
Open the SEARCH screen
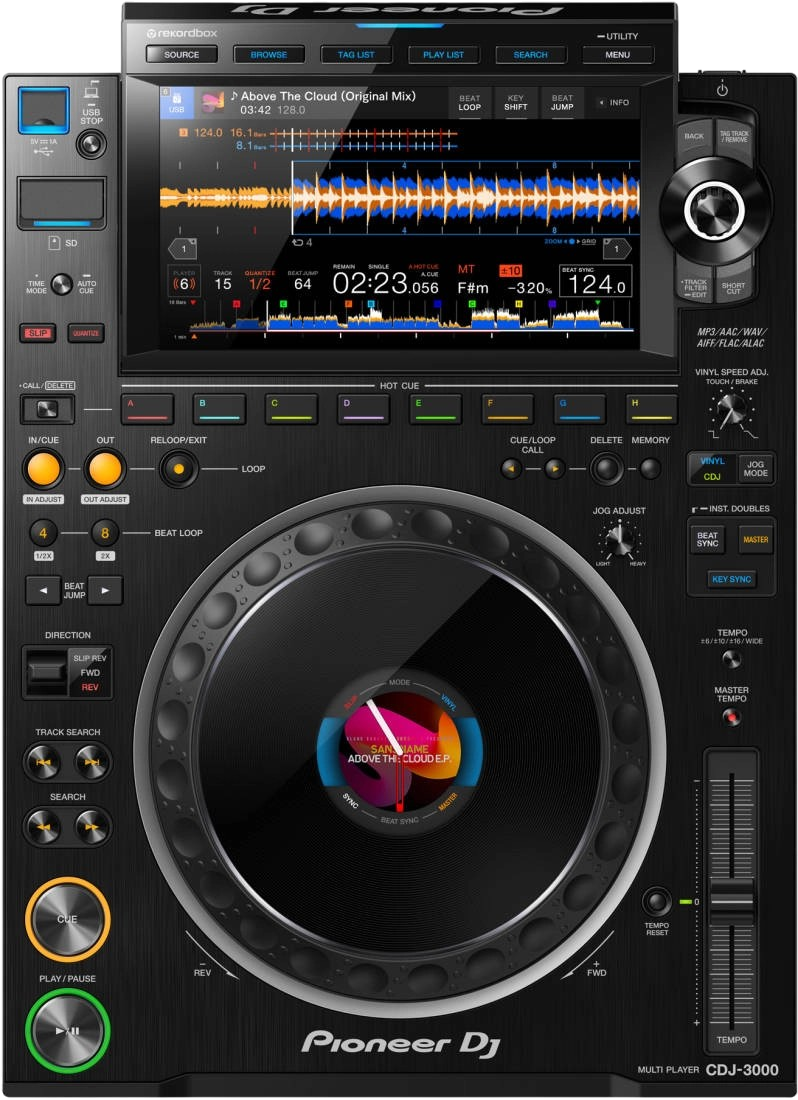530,55
